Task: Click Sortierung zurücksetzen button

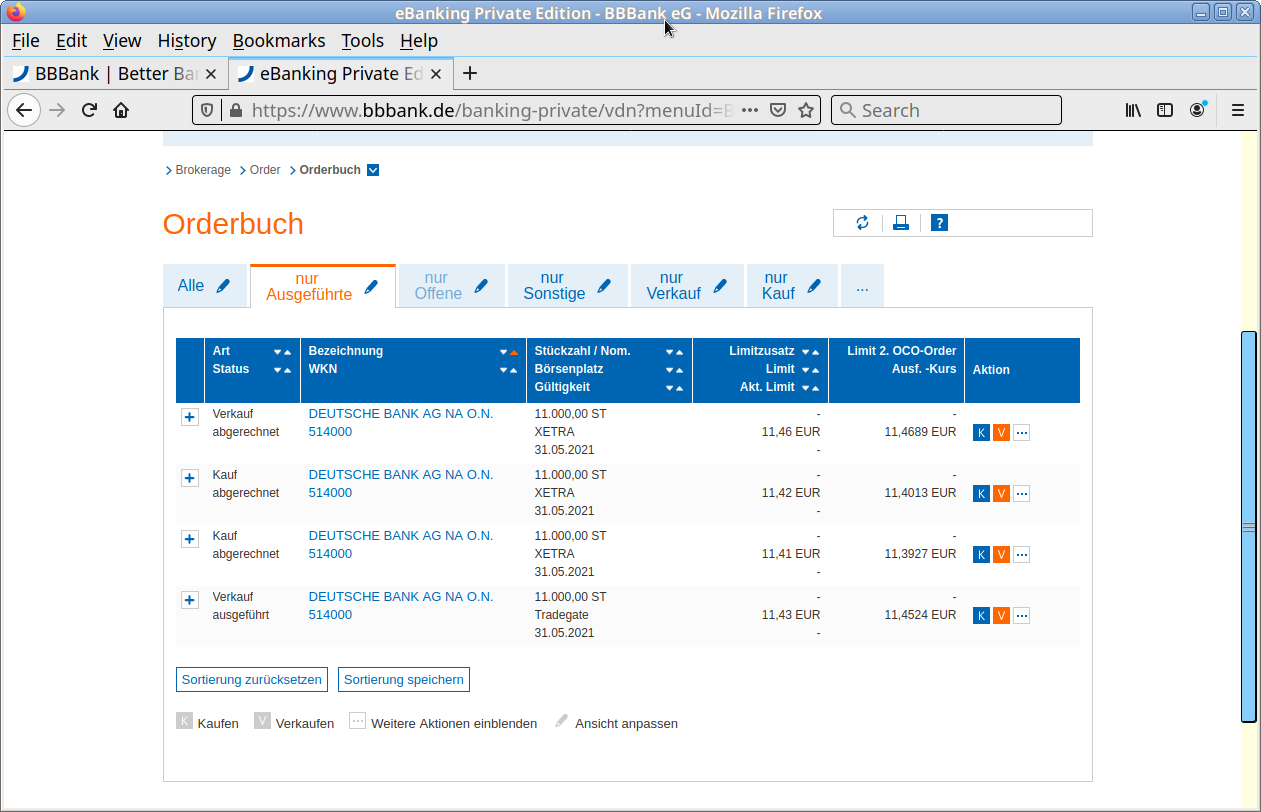Action: pos(252,680)
